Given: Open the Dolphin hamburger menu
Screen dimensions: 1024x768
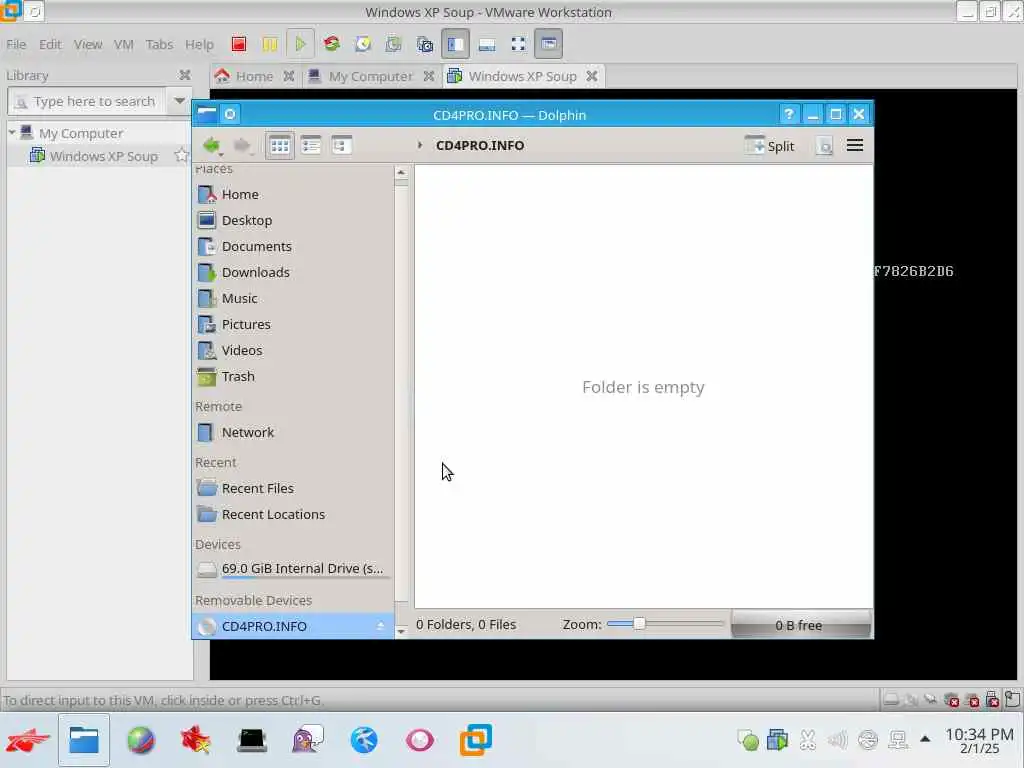Looking at the screenshot, I should point(855,145).
